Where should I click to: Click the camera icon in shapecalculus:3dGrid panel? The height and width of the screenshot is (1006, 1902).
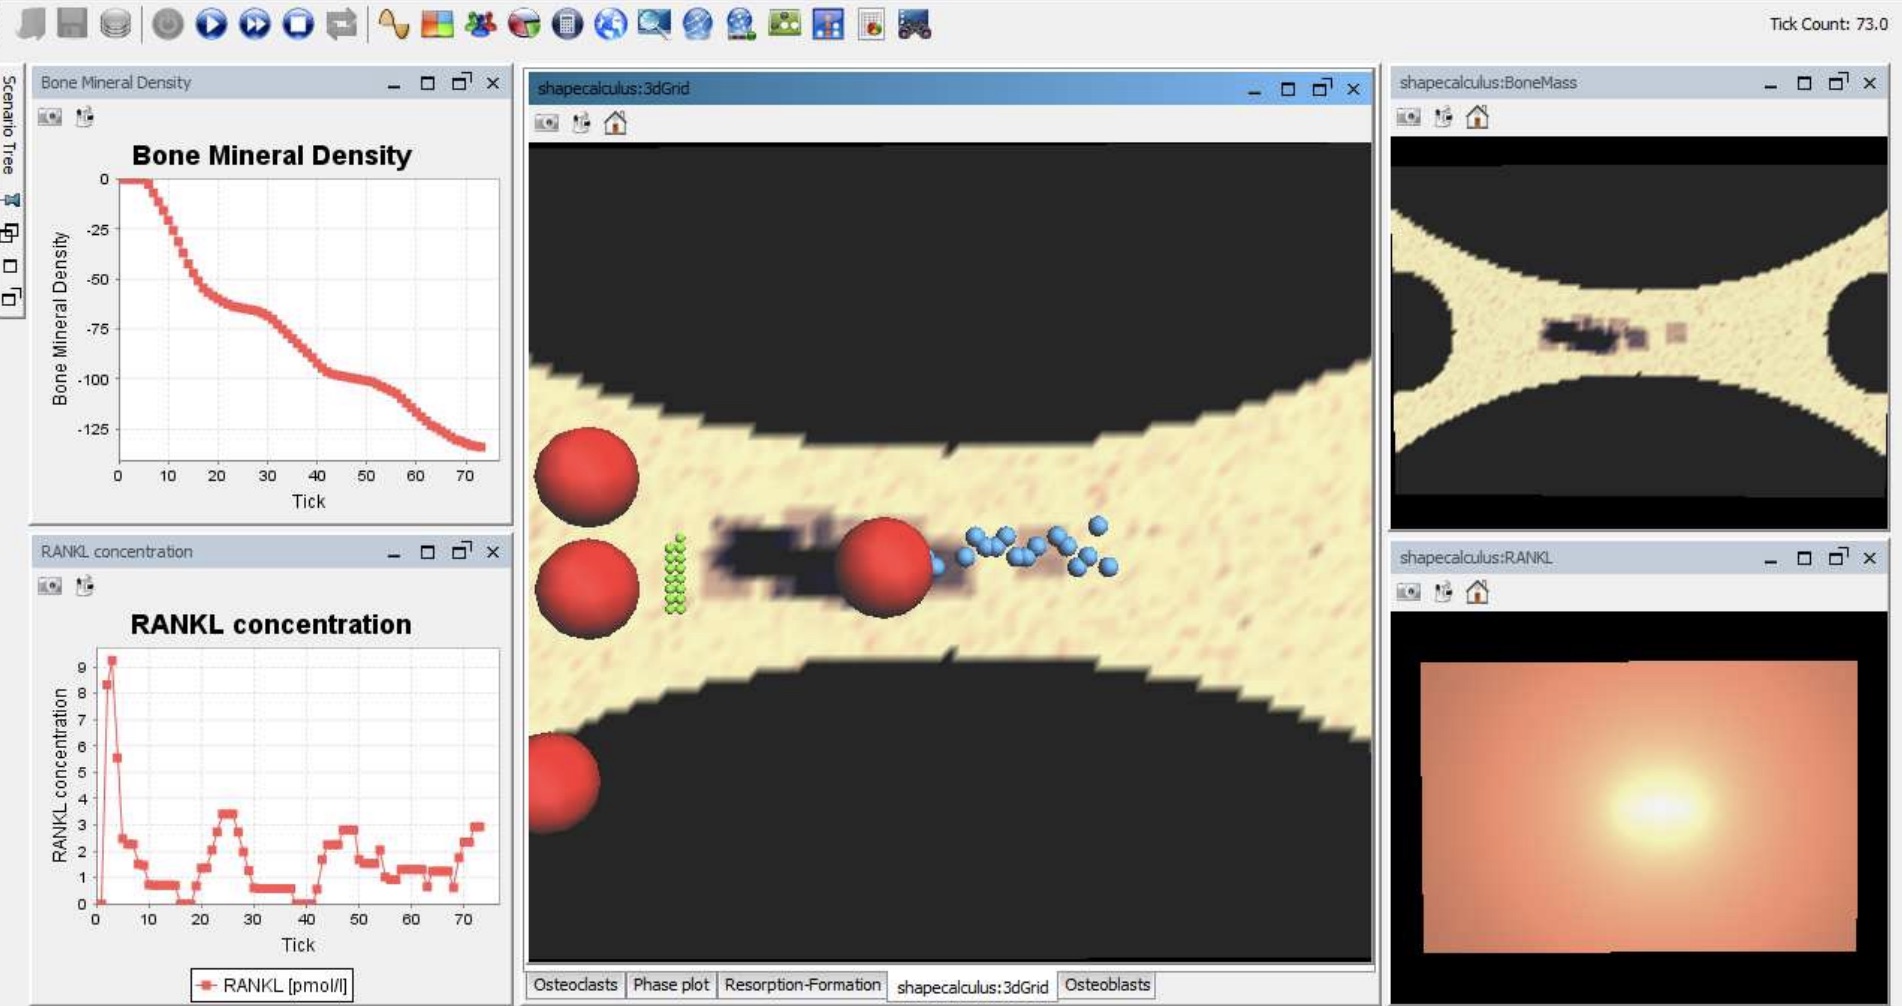(x=546, y=123)
